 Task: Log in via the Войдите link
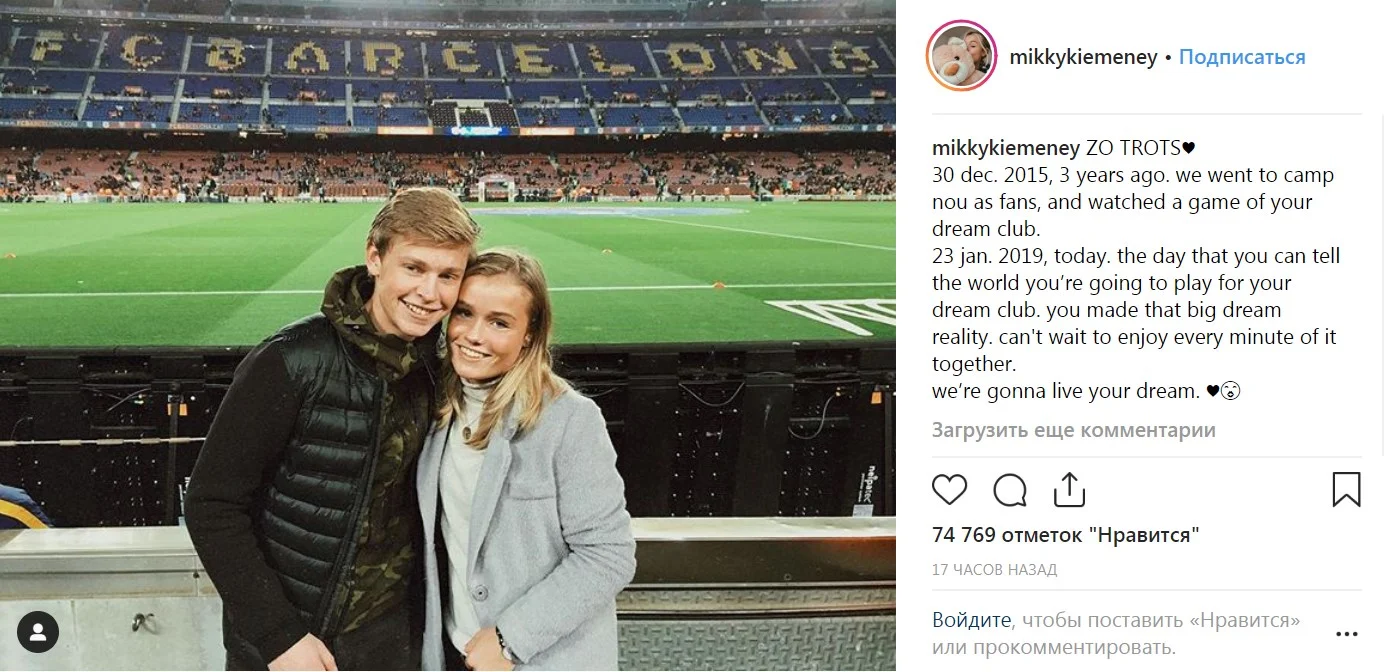tap(972, 620)
